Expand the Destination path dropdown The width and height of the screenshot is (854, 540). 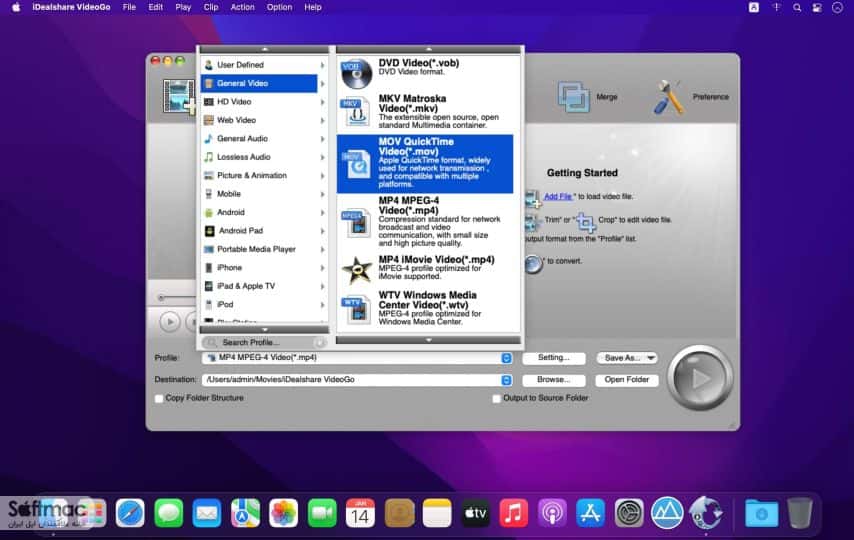[506, 380]
